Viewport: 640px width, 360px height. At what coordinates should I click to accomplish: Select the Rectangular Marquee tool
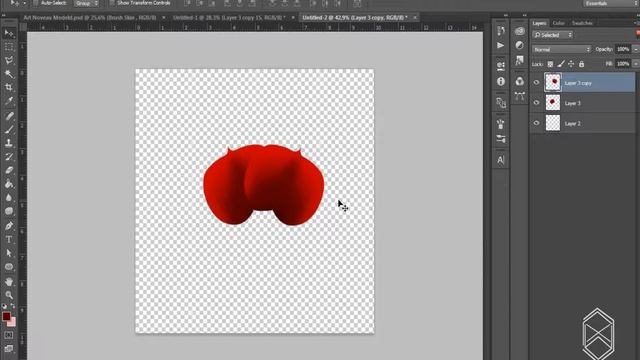9,47
